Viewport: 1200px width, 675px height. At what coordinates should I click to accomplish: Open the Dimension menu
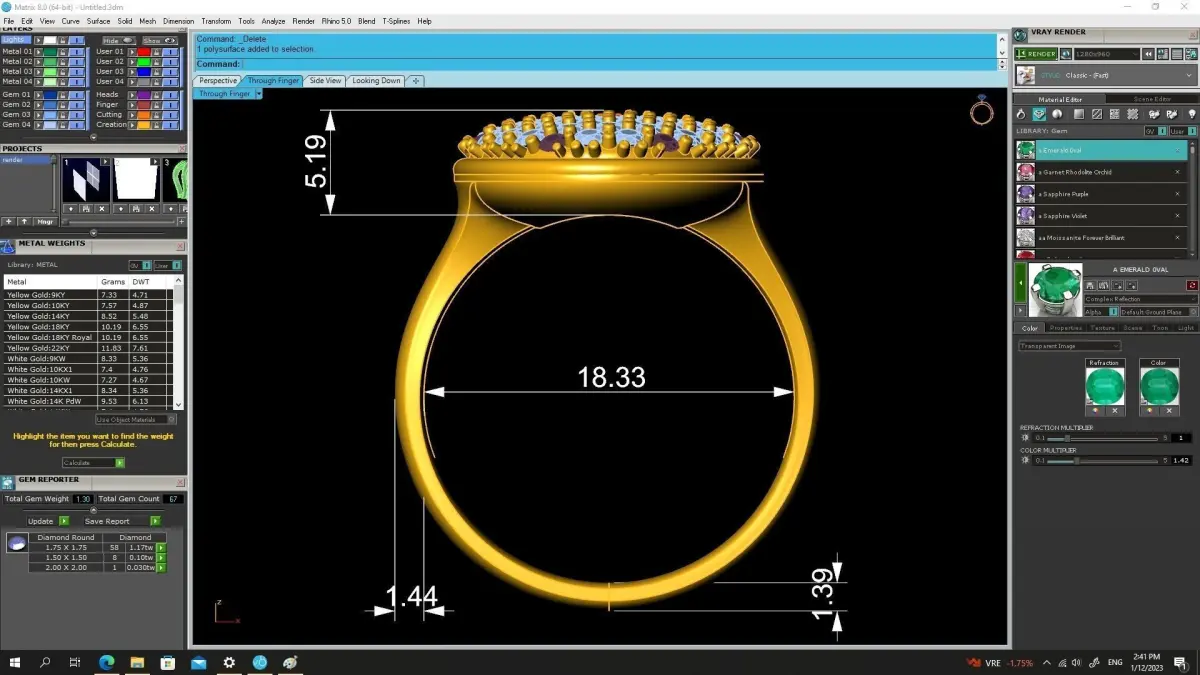click(x=178, y=21)
